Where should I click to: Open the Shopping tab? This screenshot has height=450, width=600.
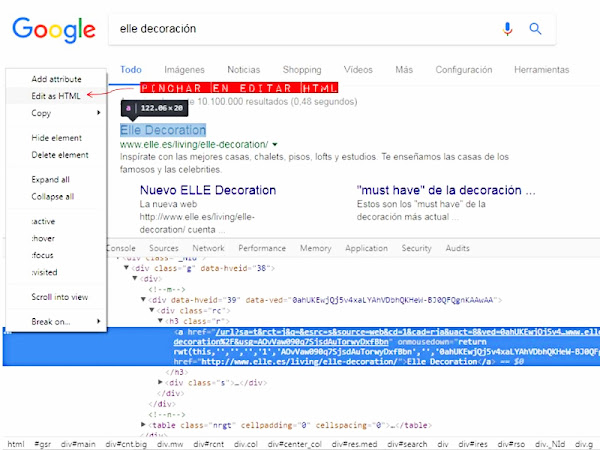click(x=302, y=70)
